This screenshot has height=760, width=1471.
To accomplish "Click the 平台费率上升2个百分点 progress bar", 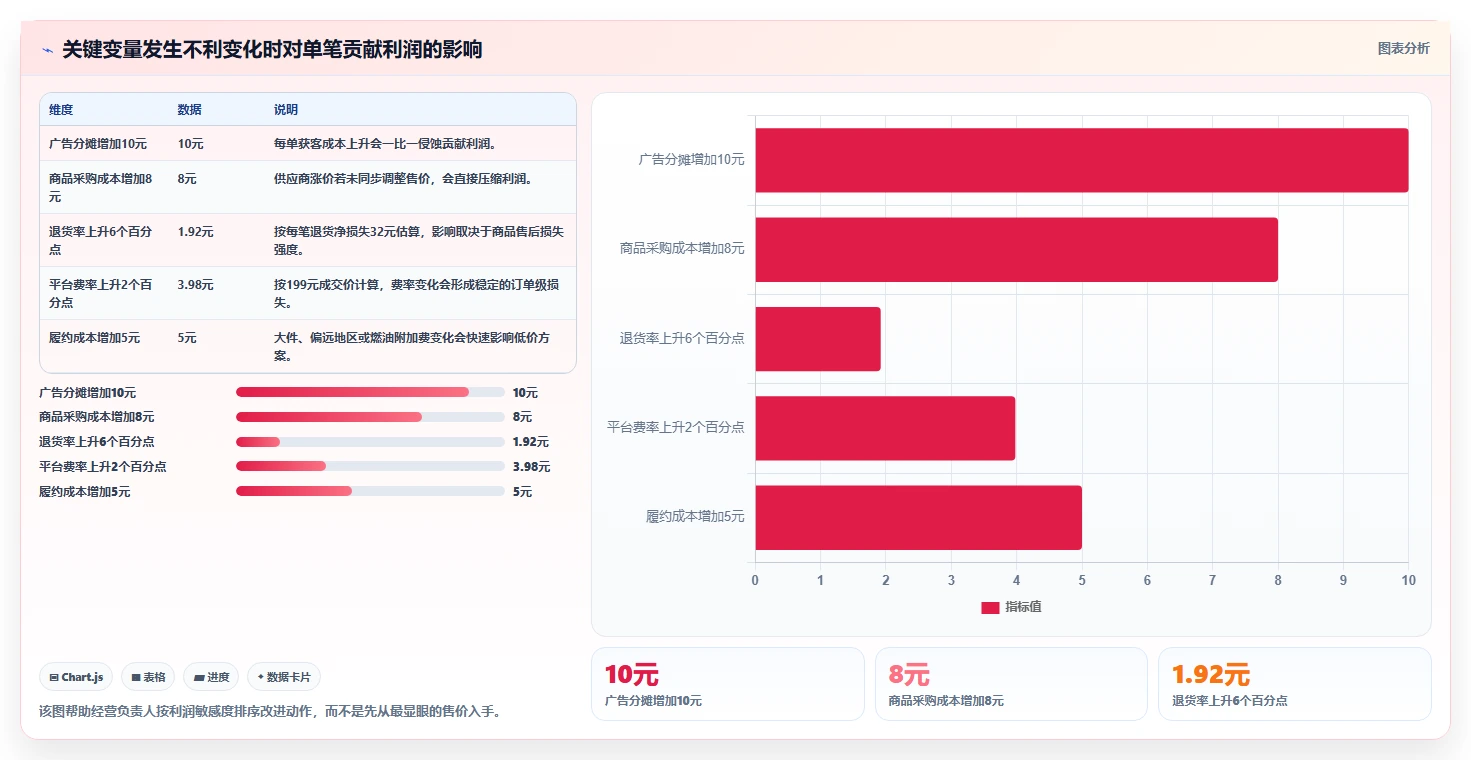I will point(370,466).
